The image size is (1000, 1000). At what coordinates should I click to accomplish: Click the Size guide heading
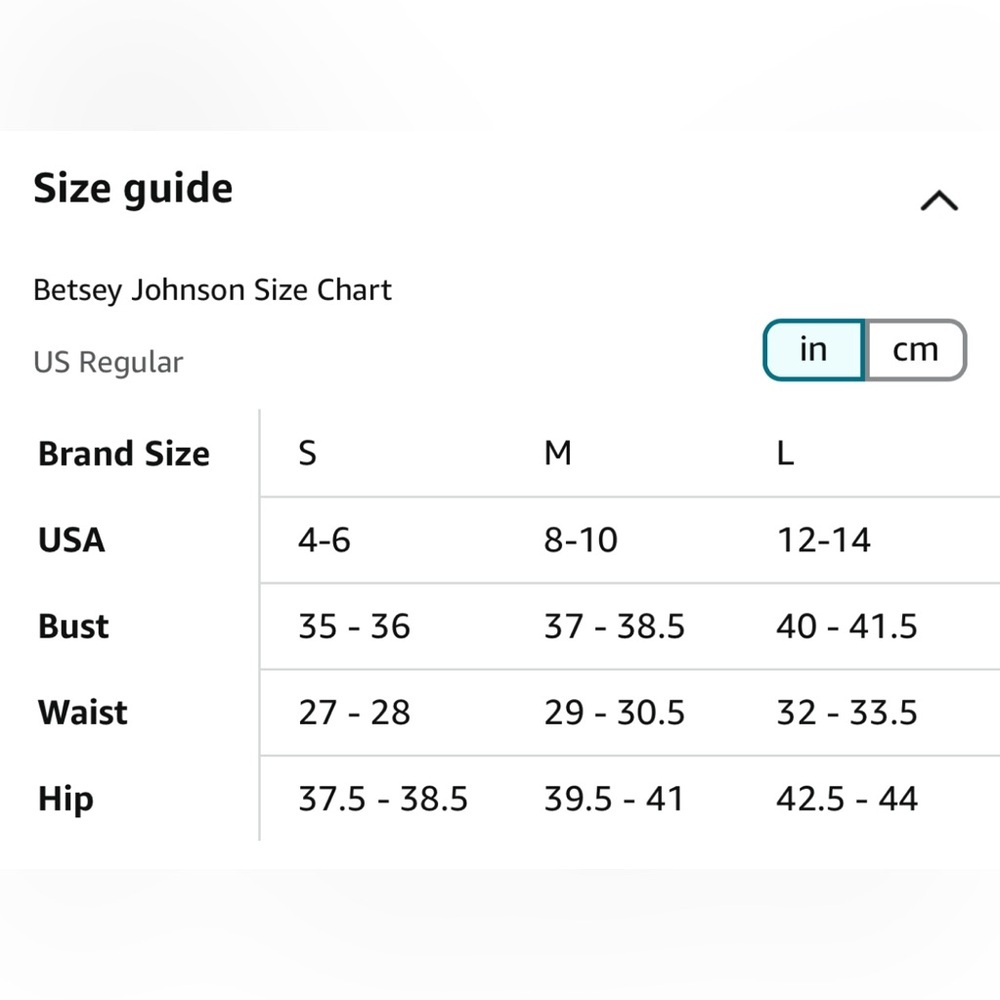(133, 188)
